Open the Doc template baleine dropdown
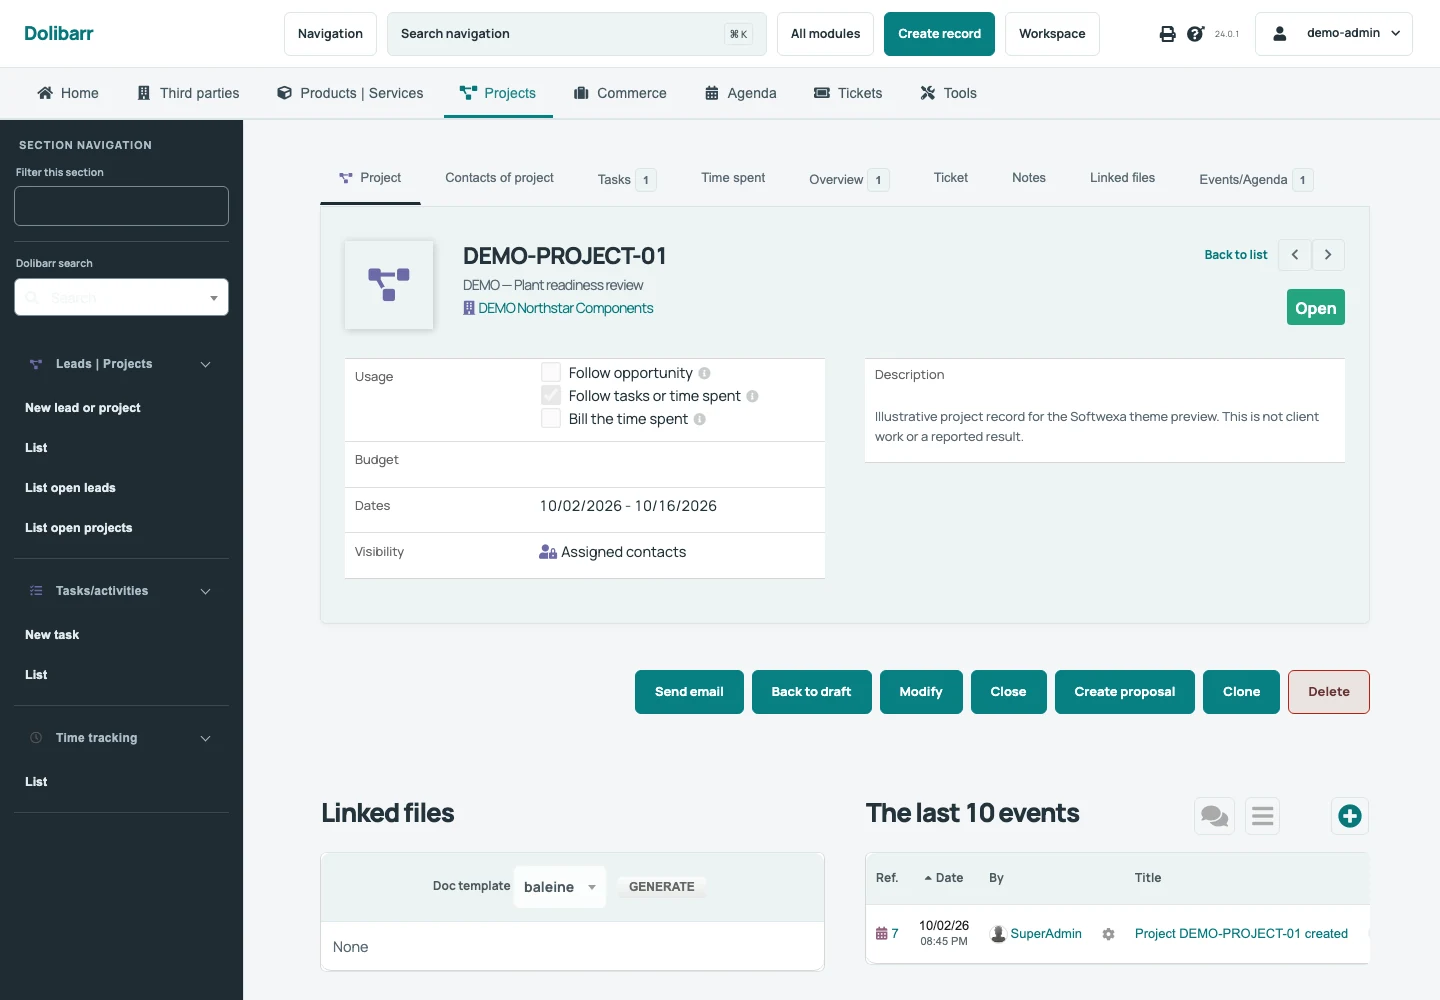Image resolution: width=1440 pixels, height=1000 pixels. pos(560,887)
